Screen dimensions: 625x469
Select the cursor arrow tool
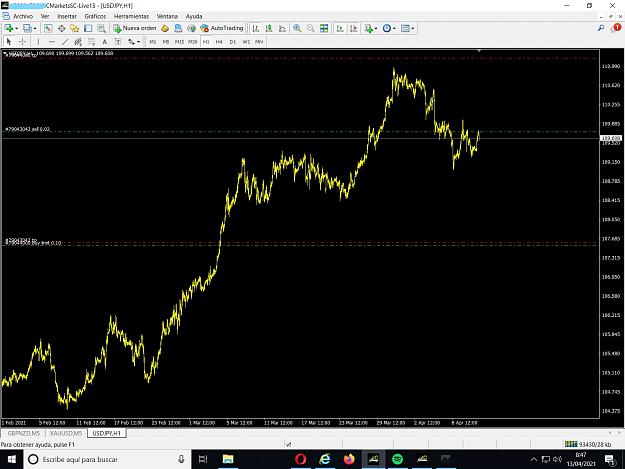pyautogui.click(x=9, y=41)
